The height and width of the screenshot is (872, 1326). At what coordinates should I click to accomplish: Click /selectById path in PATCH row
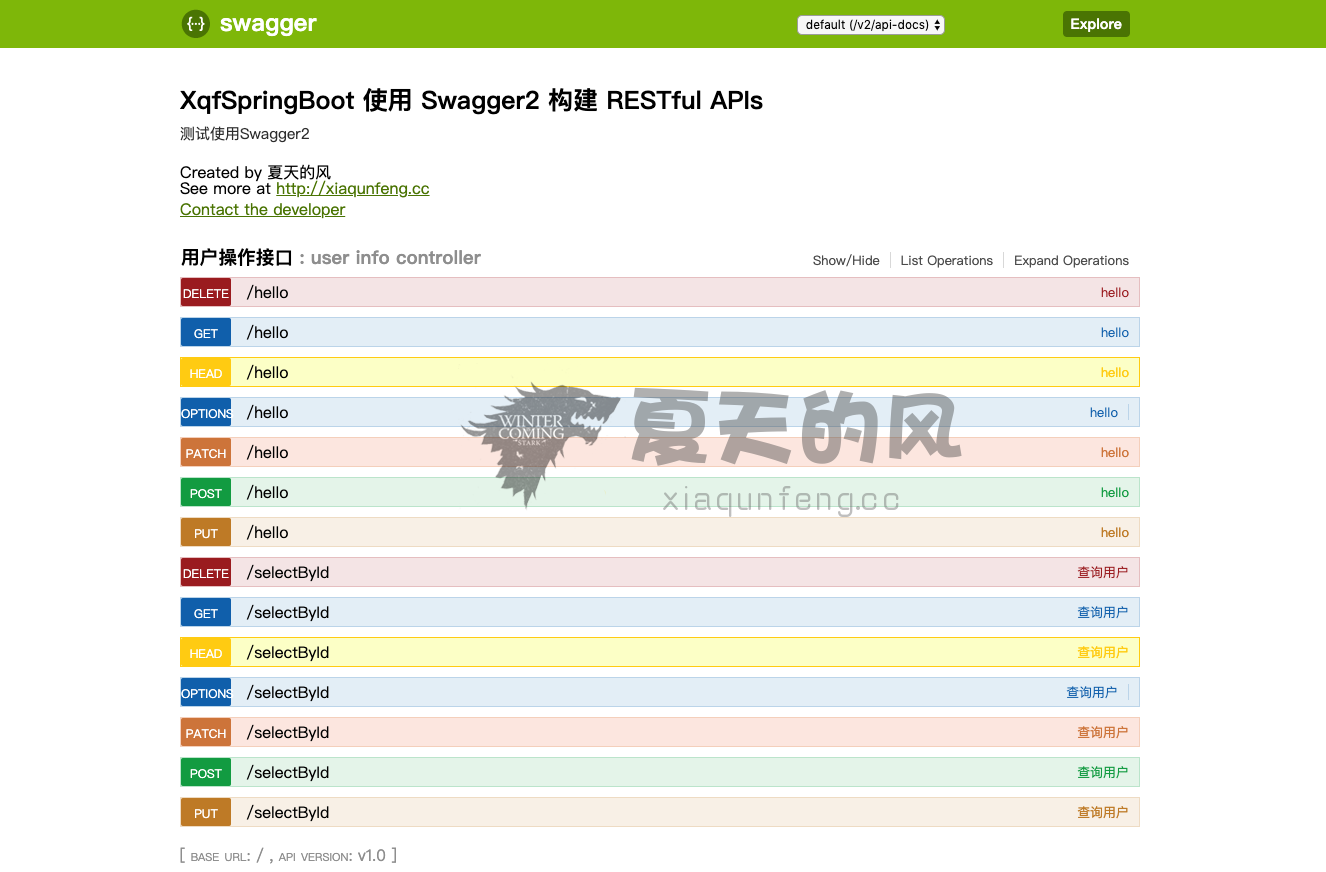(x=288, y=732)
